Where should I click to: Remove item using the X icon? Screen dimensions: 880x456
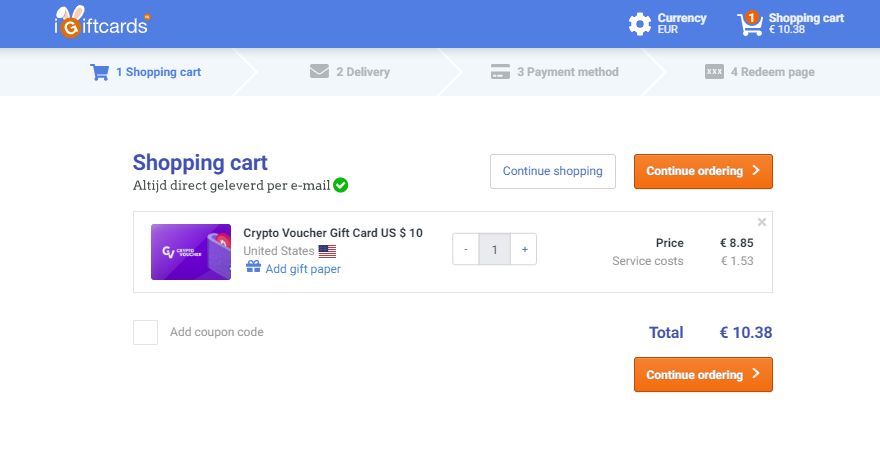[x=762, y=222]
